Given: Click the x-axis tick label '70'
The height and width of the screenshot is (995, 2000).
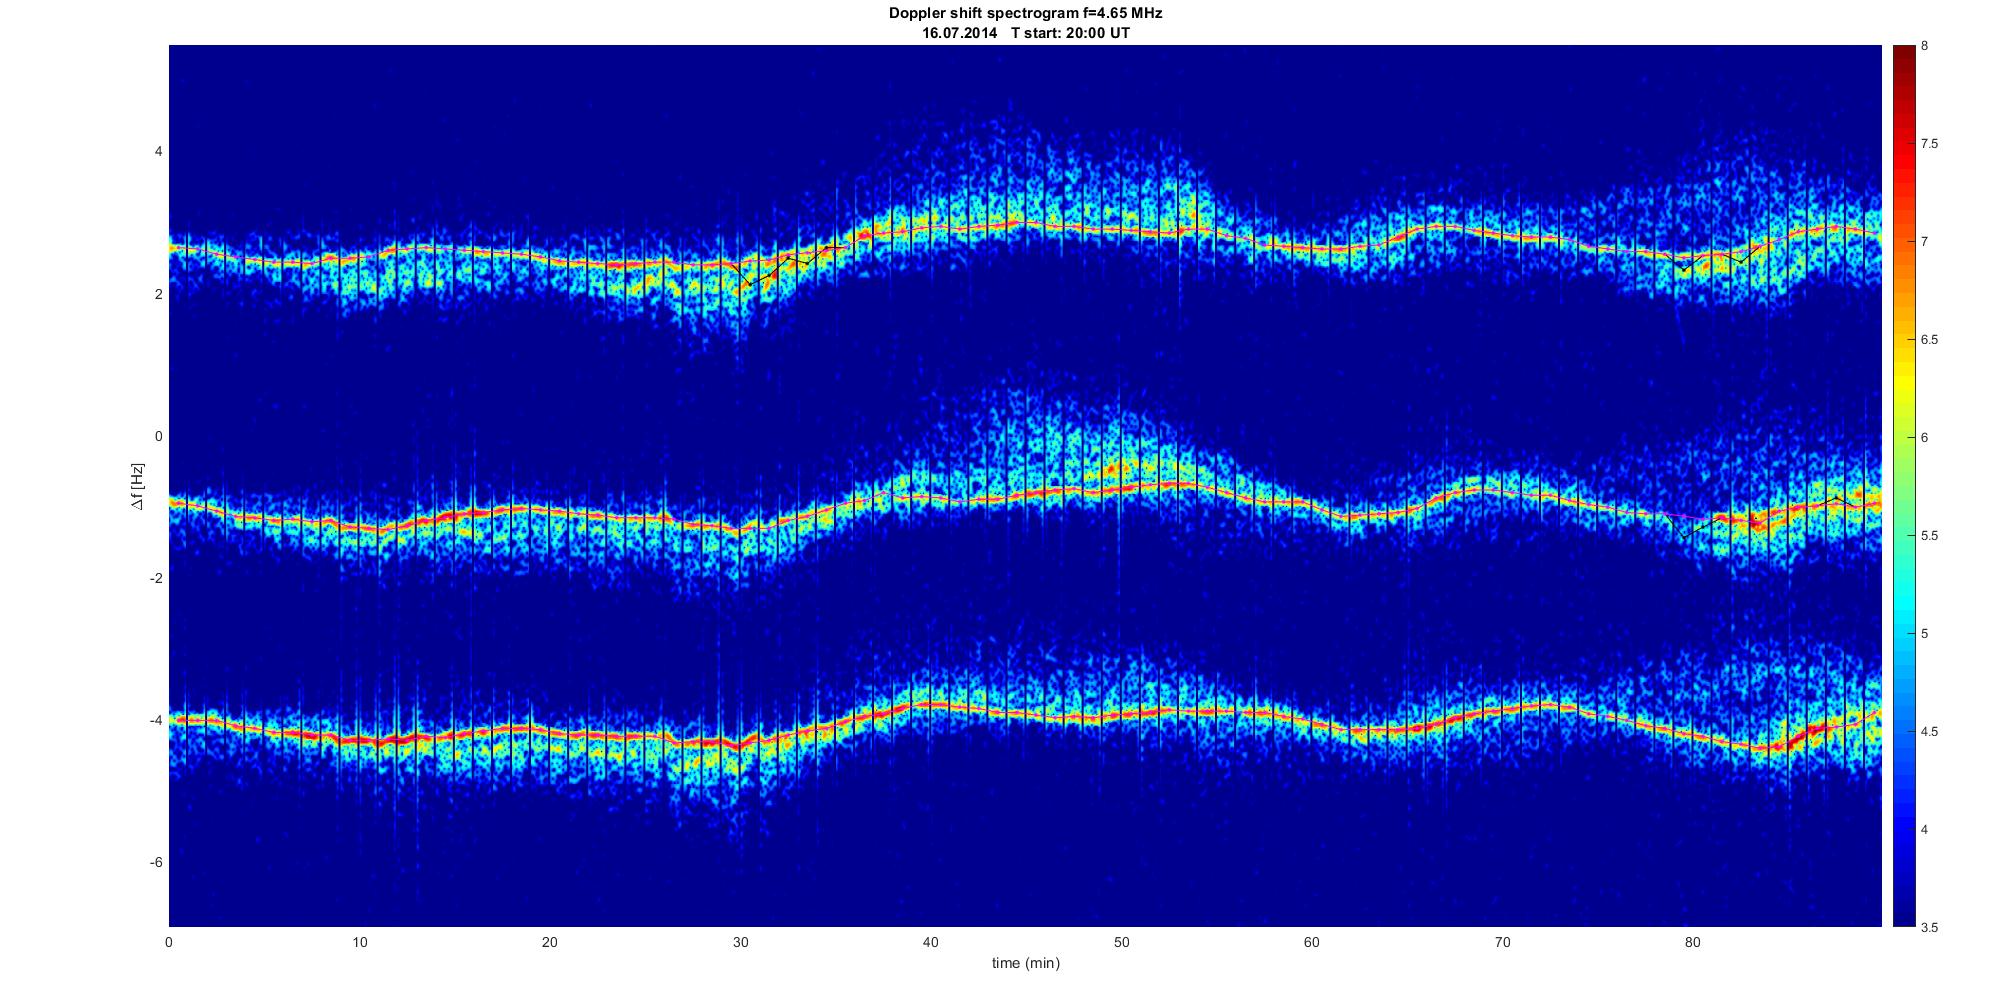Looking at the screenshot, I should click(1502, 942).
